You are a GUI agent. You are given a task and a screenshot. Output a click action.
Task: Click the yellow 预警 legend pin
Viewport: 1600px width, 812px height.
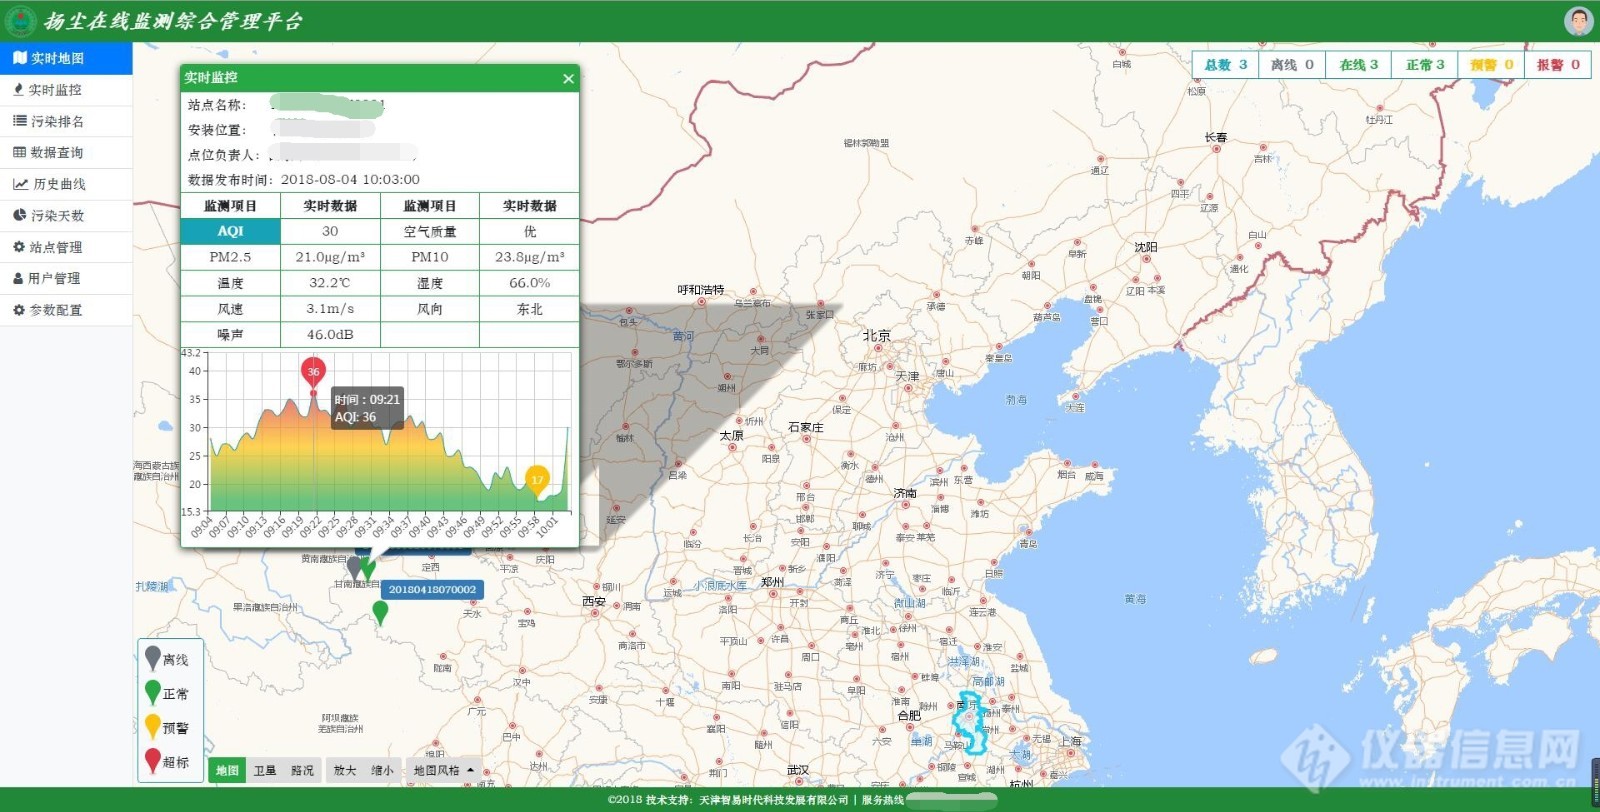coord(152,725)
